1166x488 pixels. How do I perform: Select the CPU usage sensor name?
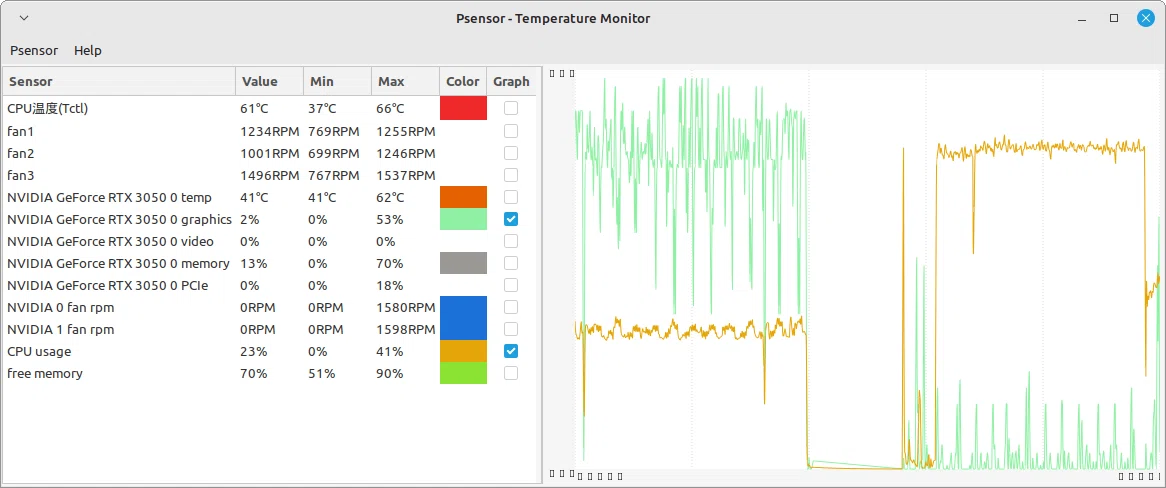39,352
